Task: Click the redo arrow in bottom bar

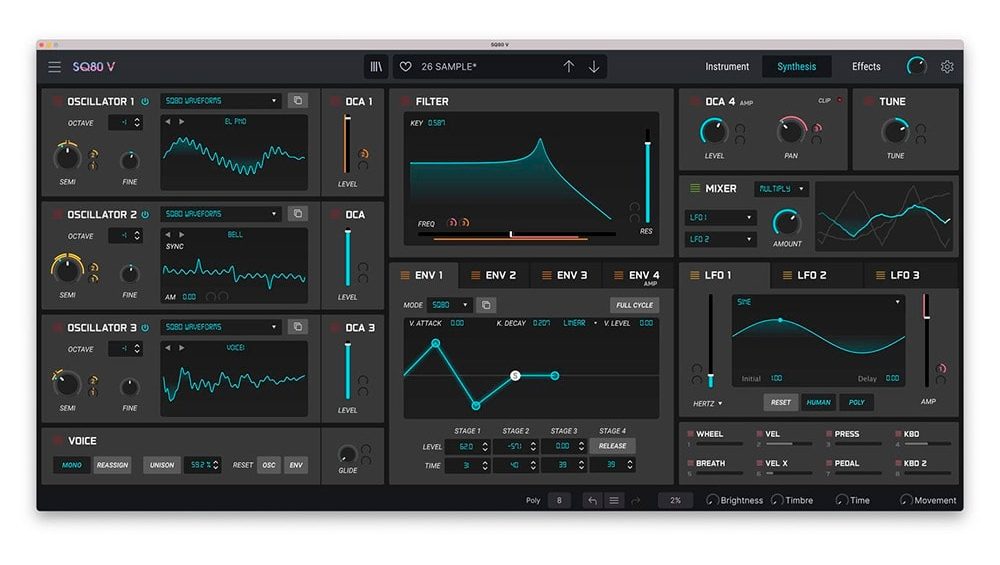Action: tap(635, 501)
